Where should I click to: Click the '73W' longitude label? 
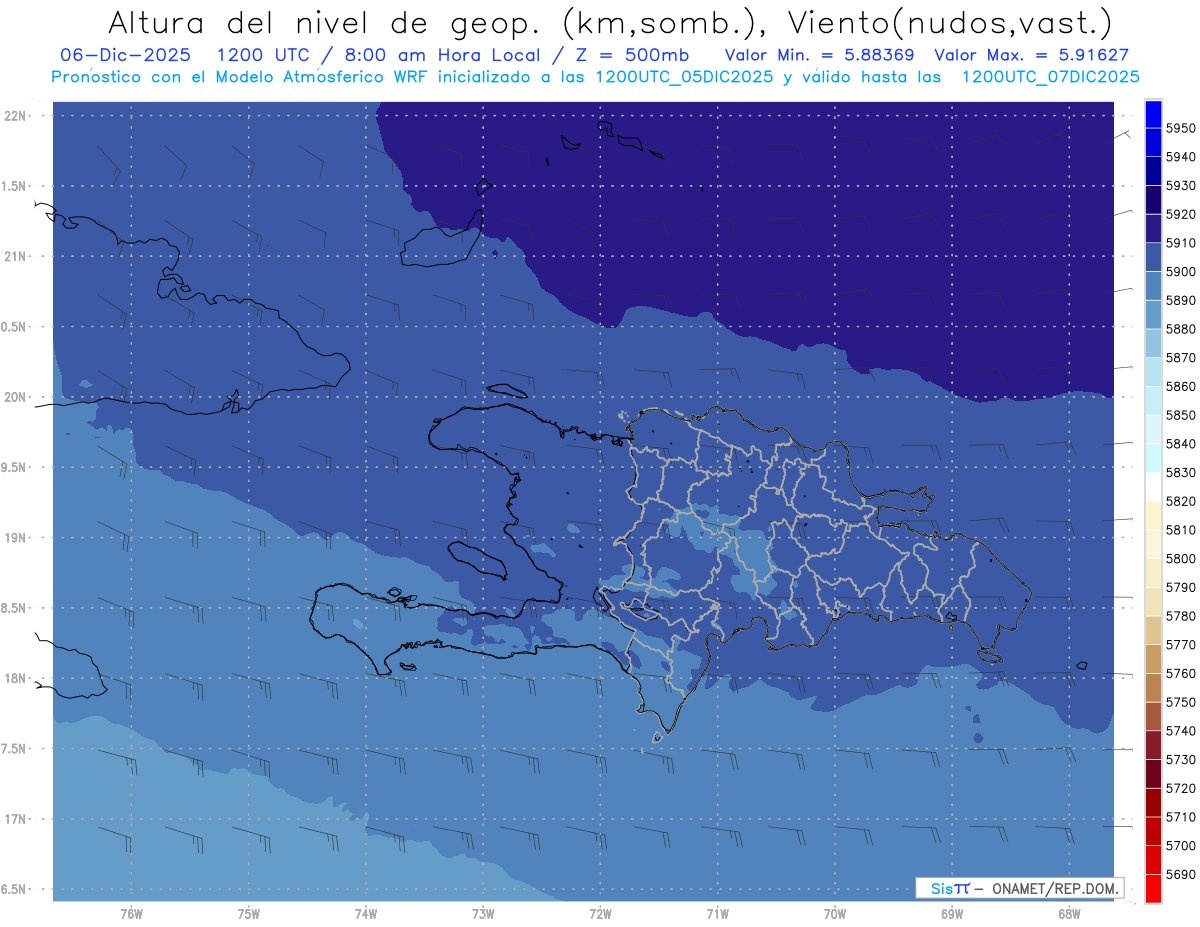coord(483,913)
